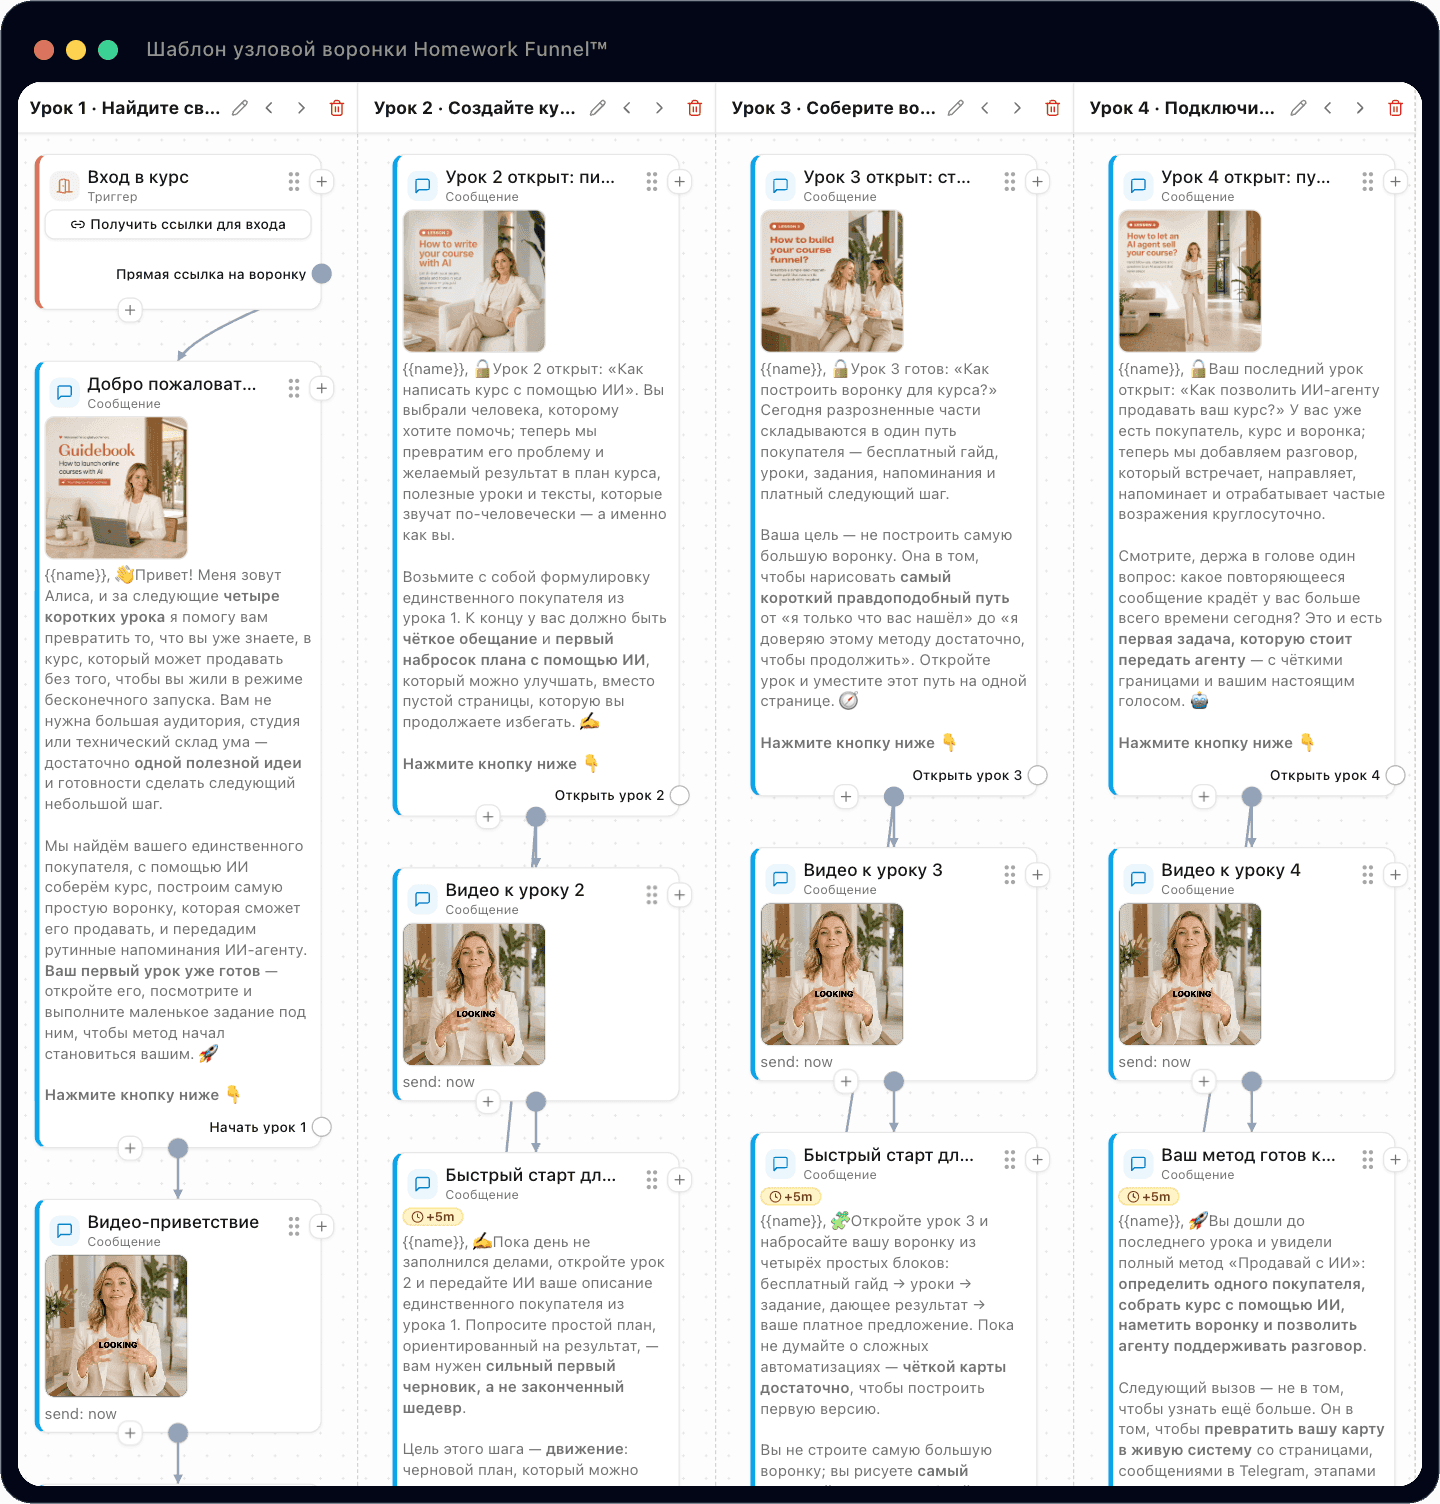The height and width of the screenshot is (1504, 1440).
Task: Click the message icon of Видео к уроку 2
Action: pyautogui.click(x=423, y=899)
